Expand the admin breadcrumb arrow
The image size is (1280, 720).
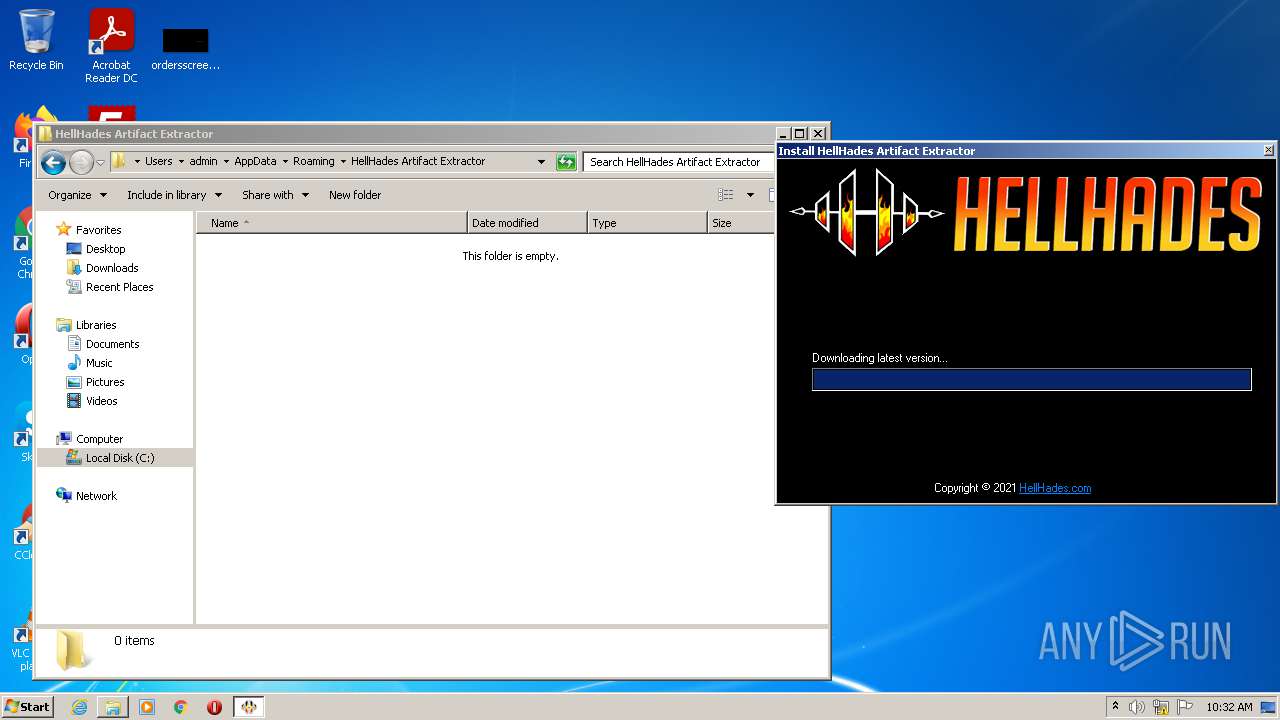coord(226,161)
